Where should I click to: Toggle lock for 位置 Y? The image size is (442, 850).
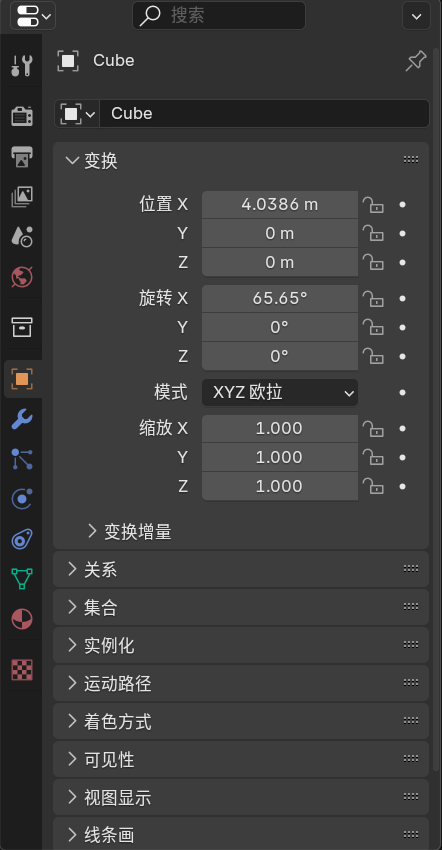click(x=373, y=234)
